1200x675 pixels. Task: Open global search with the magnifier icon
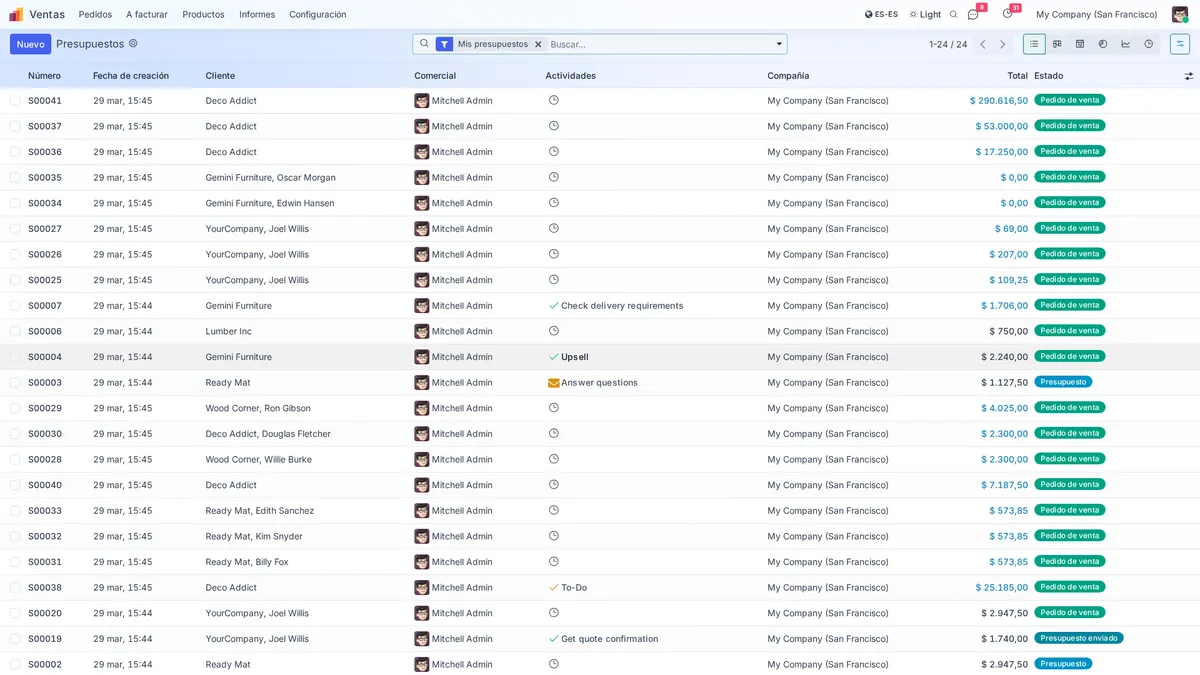[952, 14]
